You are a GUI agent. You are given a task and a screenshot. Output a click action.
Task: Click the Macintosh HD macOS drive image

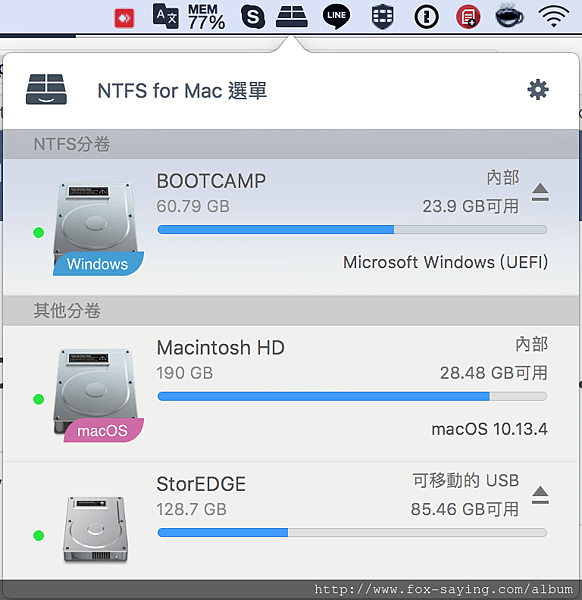pyautogui.click(x=98, y=395)
